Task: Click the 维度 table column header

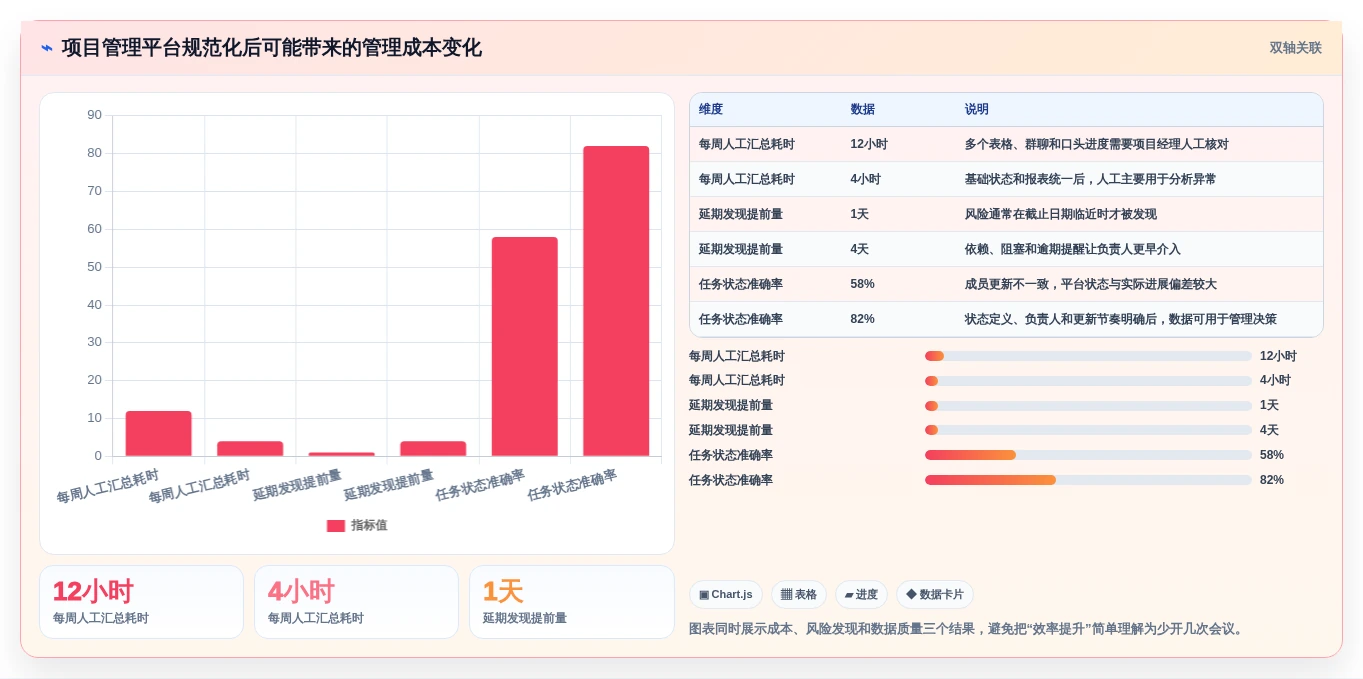Action: coord(711,109)
